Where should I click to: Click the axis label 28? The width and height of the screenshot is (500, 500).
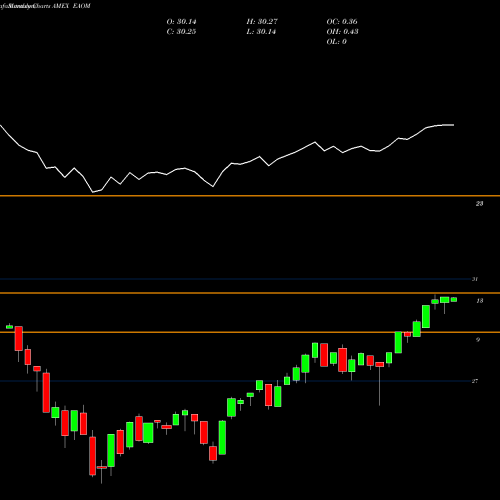(479, 203)
